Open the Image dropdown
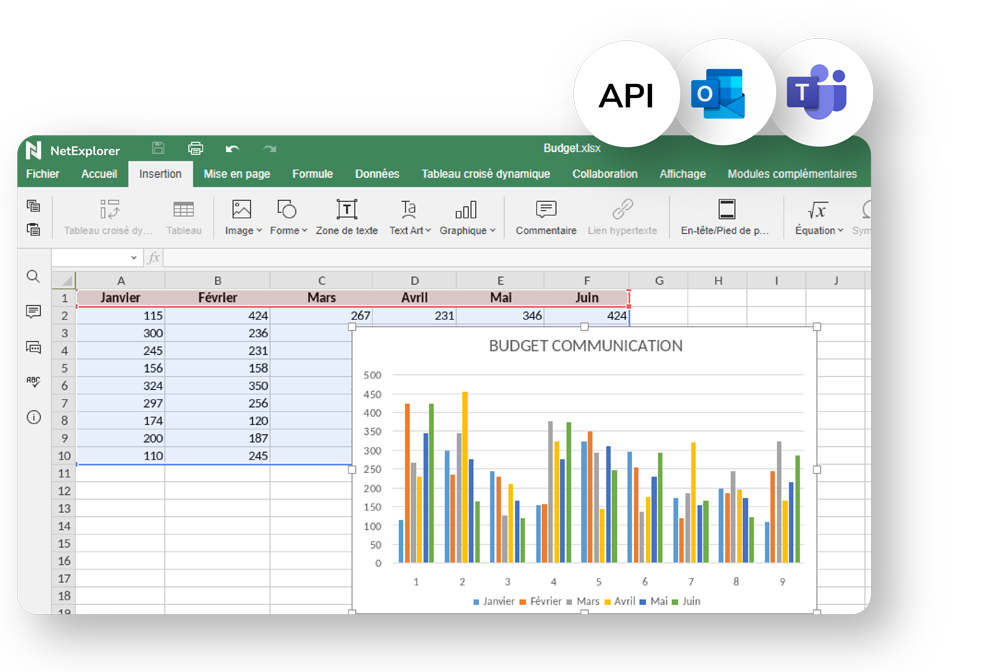Viewport: 984px width, 672px height. [x=243, y=217]
